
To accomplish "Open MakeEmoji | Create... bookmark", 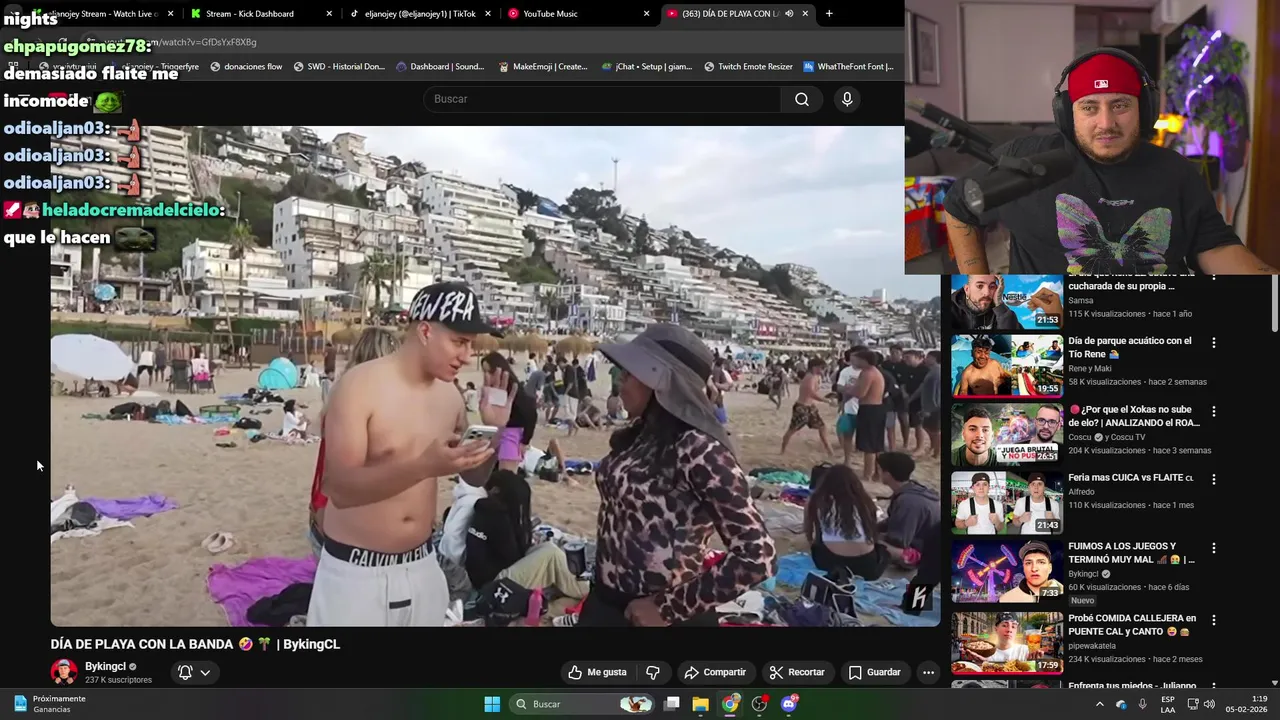I will [x=543, y=67].
